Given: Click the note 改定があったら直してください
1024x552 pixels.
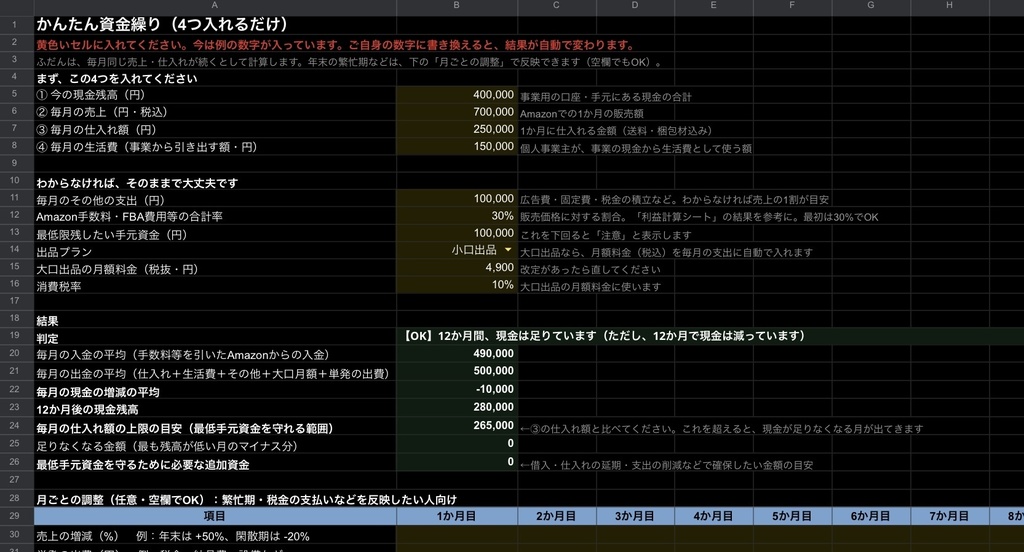Looking at the screenshot, I should pos(590,269).
